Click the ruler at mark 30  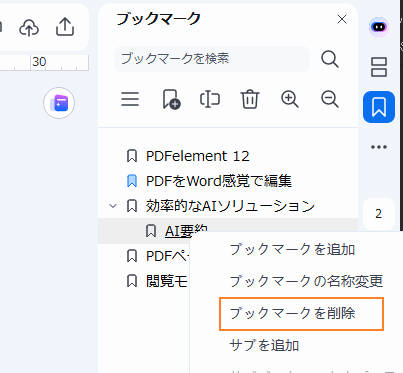pos(39,62)
